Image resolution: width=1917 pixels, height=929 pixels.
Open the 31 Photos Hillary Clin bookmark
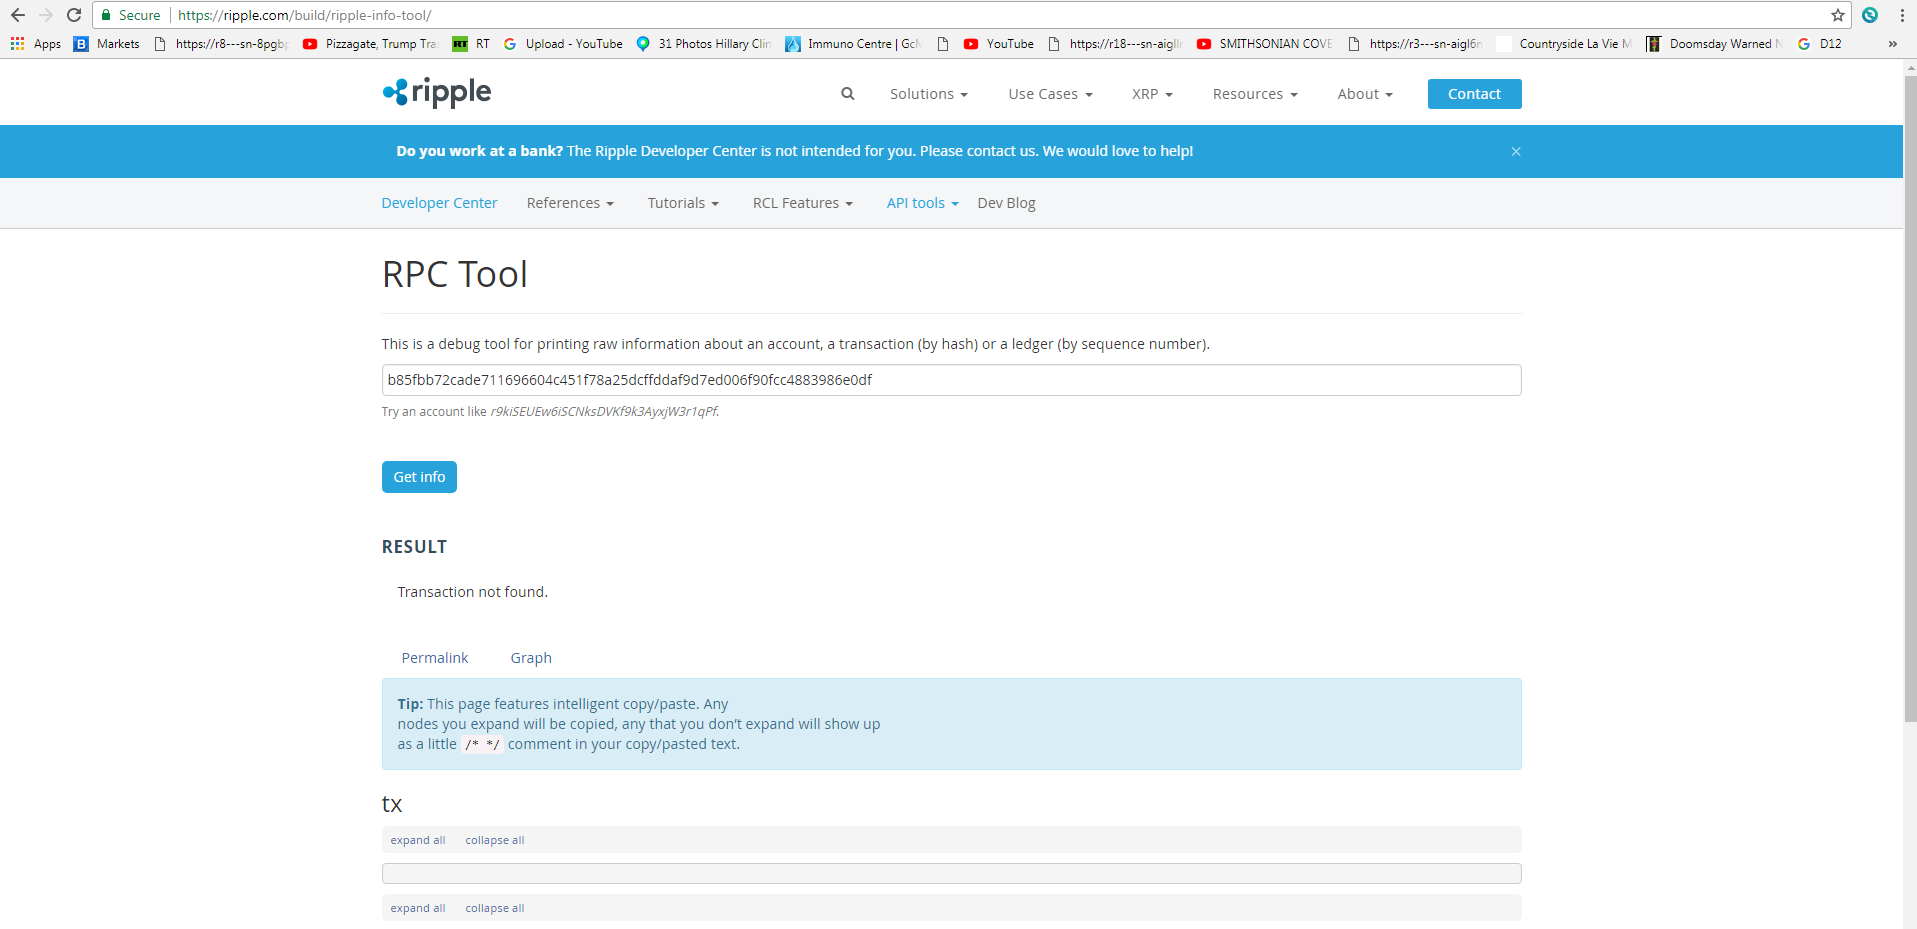click(703, 44)
